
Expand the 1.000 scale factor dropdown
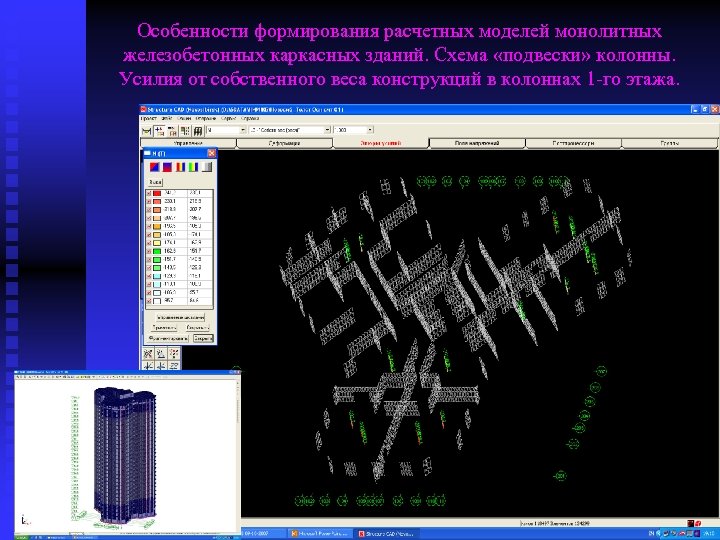[x=370, y=130]
